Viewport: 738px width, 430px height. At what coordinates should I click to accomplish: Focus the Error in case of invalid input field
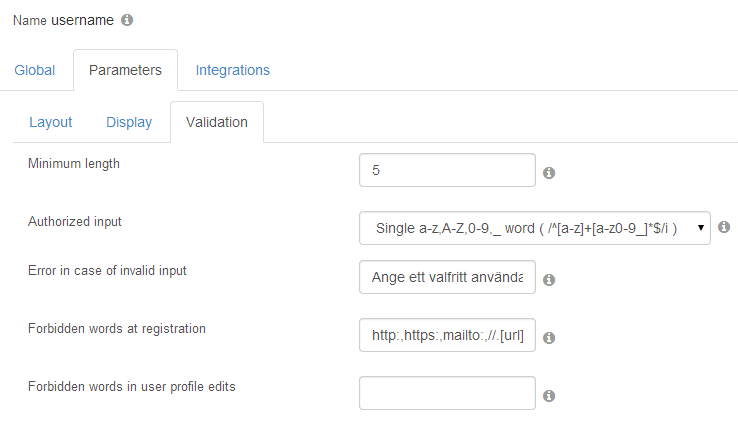tap(447, 277)
